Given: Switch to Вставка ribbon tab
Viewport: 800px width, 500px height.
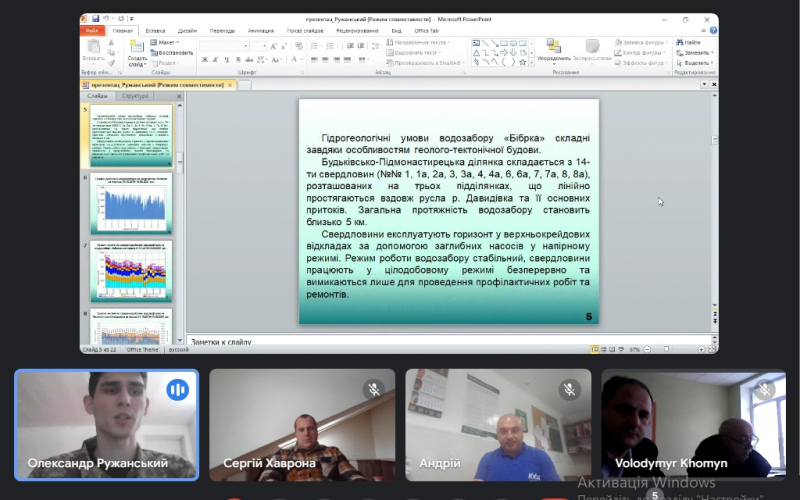Looking at the screenshot, I should pos(155,31).
